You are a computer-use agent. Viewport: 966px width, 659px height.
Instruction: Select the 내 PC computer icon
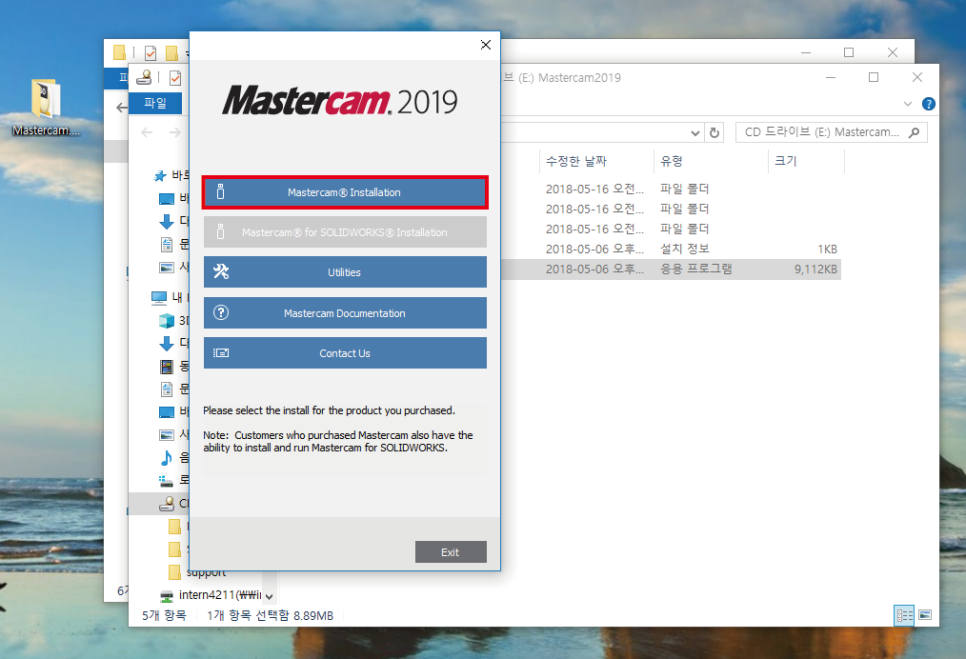(158, 298)
